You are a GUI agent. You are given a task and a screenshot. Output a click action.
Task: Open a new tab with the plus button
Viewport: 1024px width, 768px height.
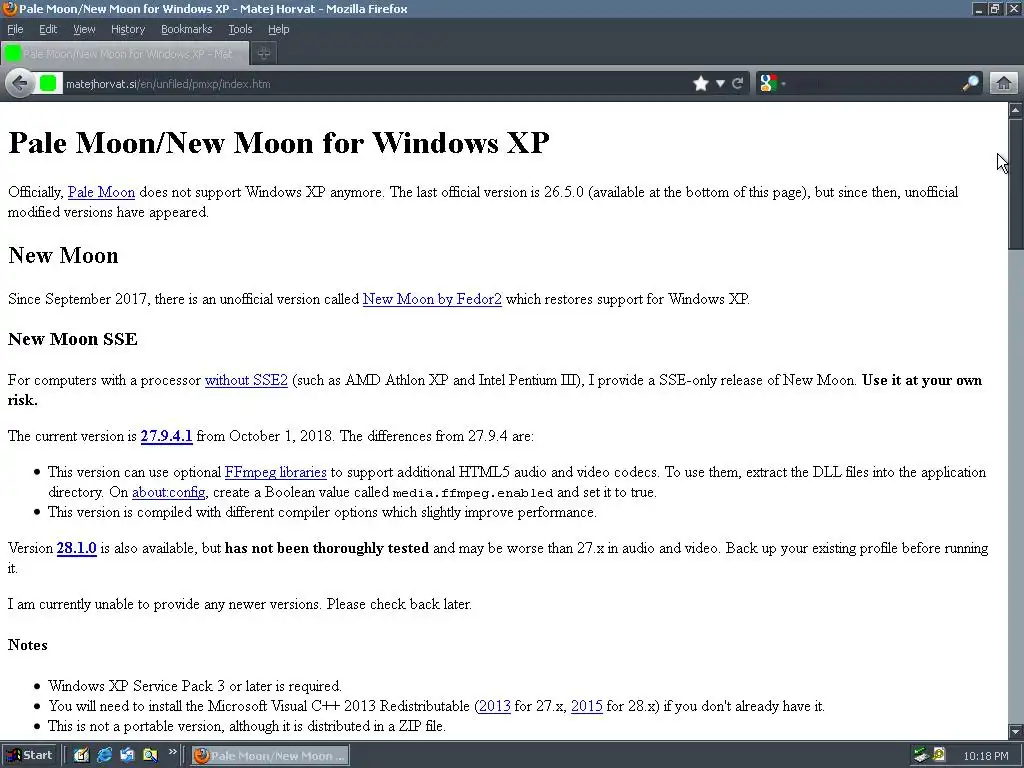click(x=264, y=54)
